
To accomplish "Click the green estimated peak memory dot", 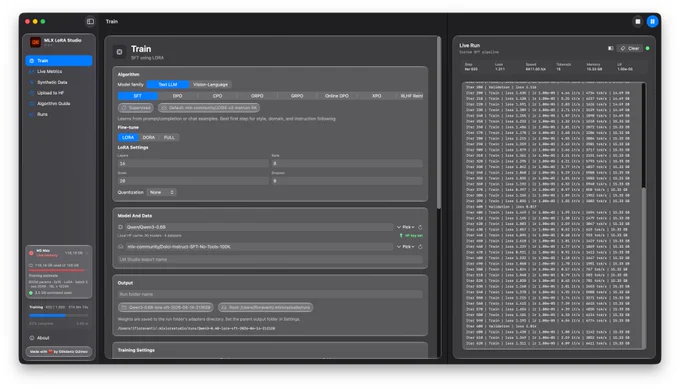I will click(x=31, y=293).
